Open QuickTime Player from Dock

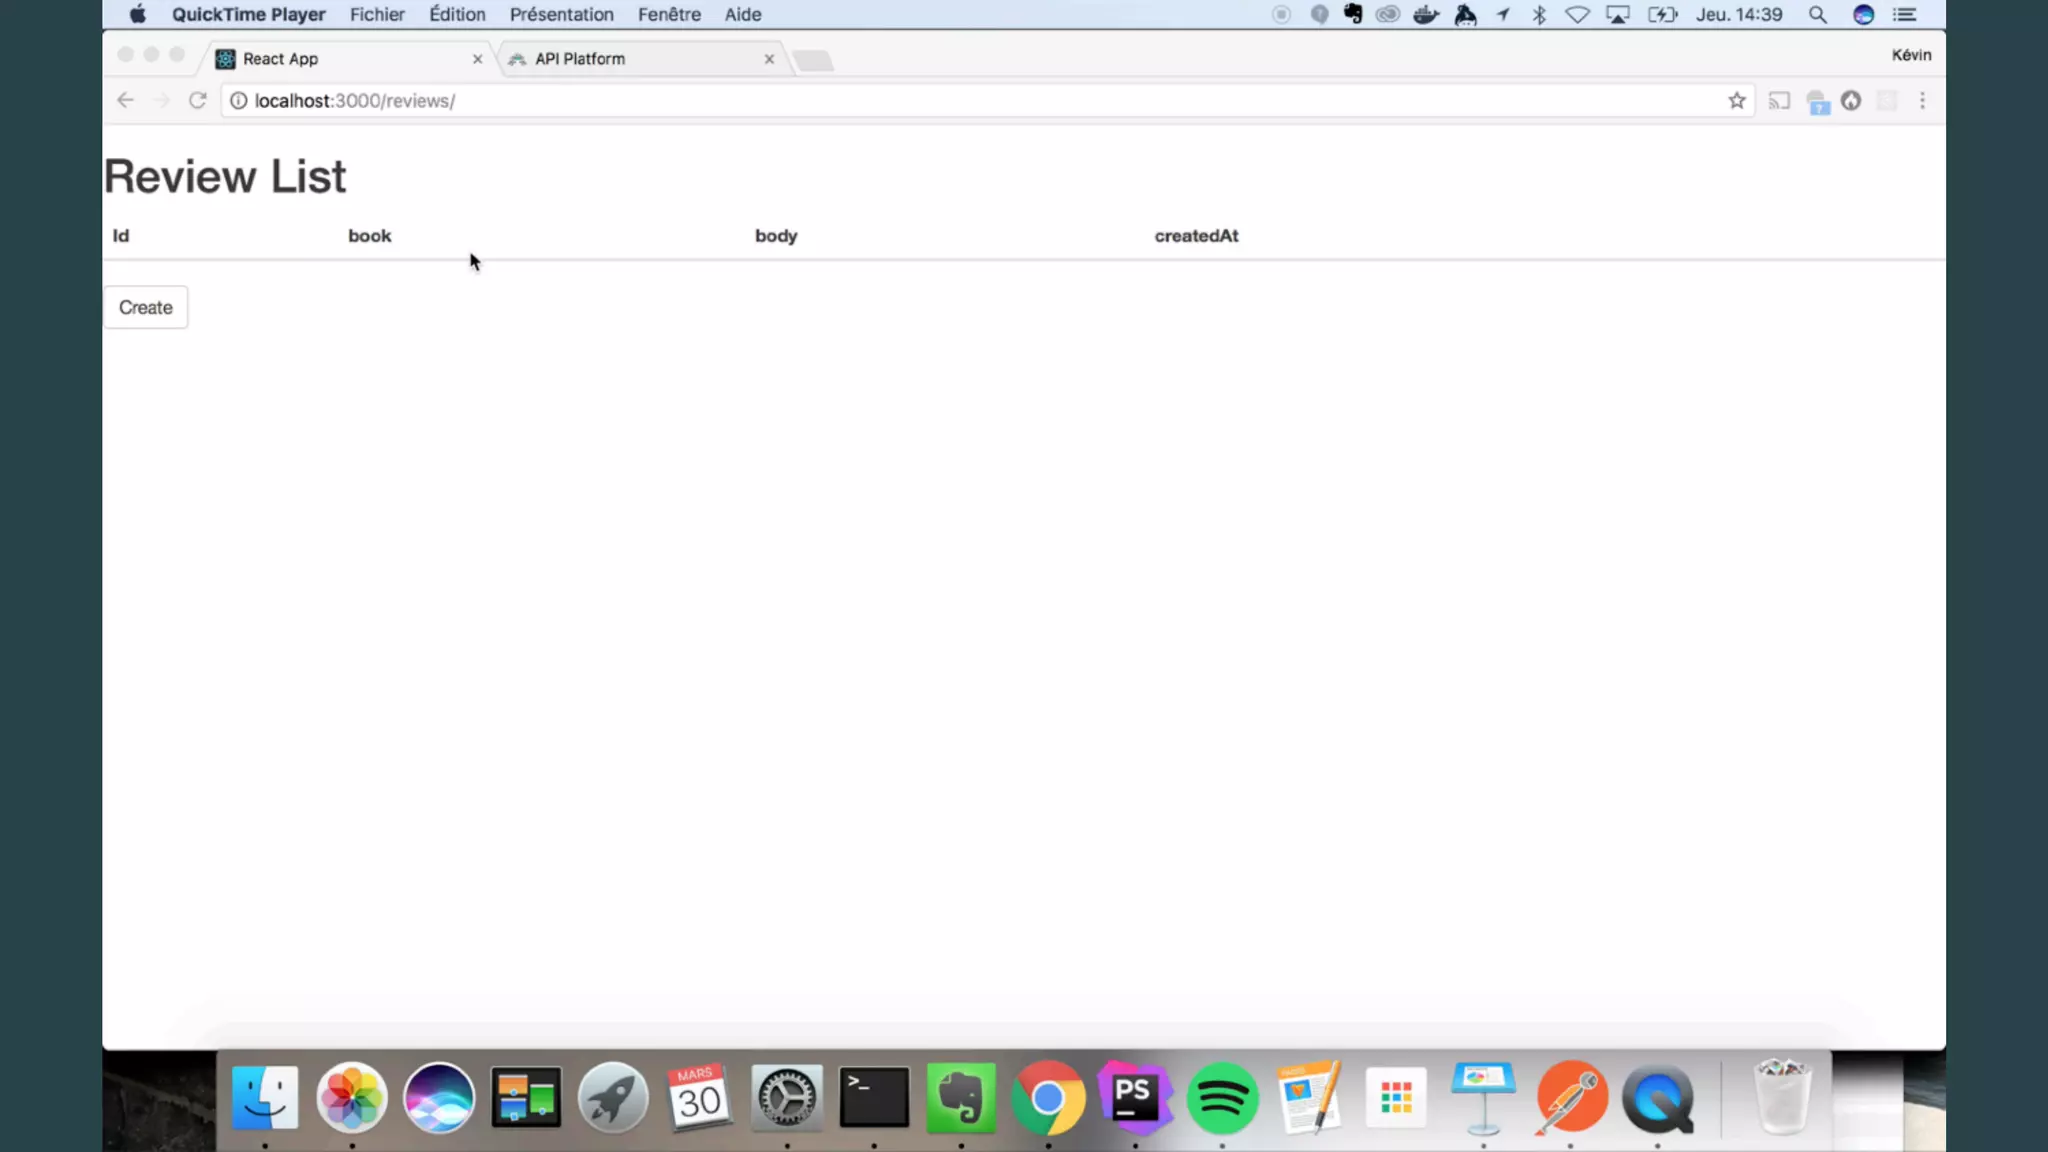tap(1657, 1098)
